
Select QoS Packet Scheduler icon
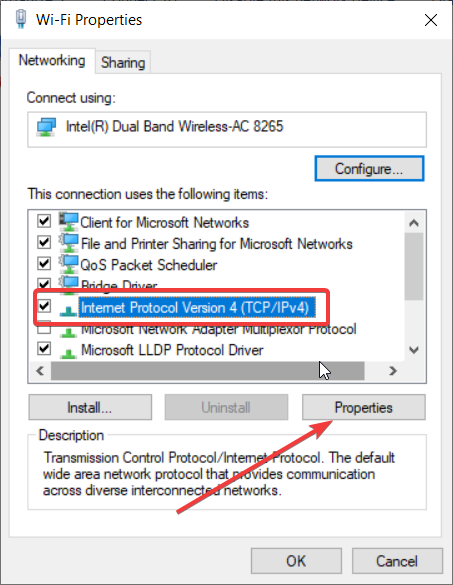pyautogui.click(x=69, y=264)
